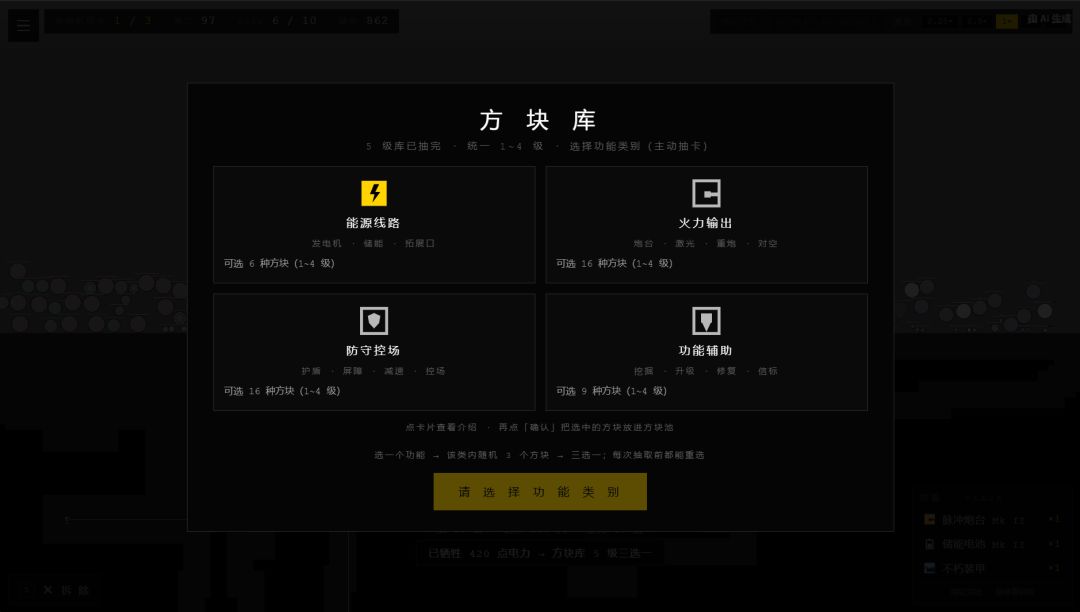
Task: Click the 炮台 · 激光 · 重炮 · 对空 subtitle
Action: [x=705, y=244]
